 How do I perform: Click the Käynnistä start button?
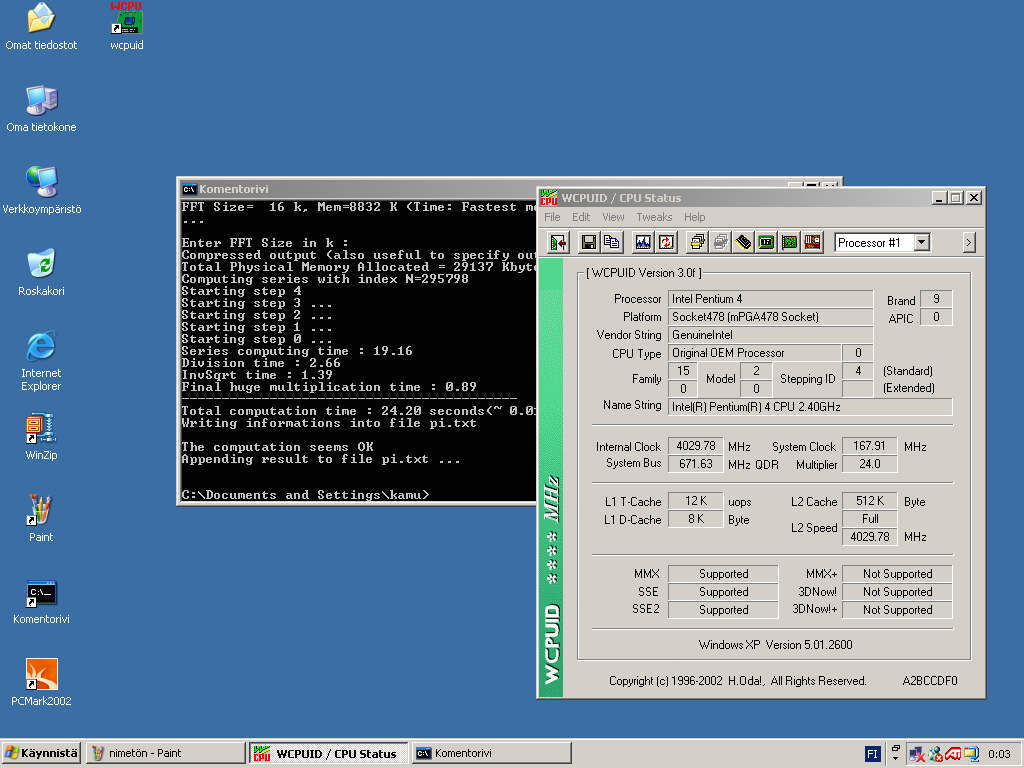[x=41, y=753]
